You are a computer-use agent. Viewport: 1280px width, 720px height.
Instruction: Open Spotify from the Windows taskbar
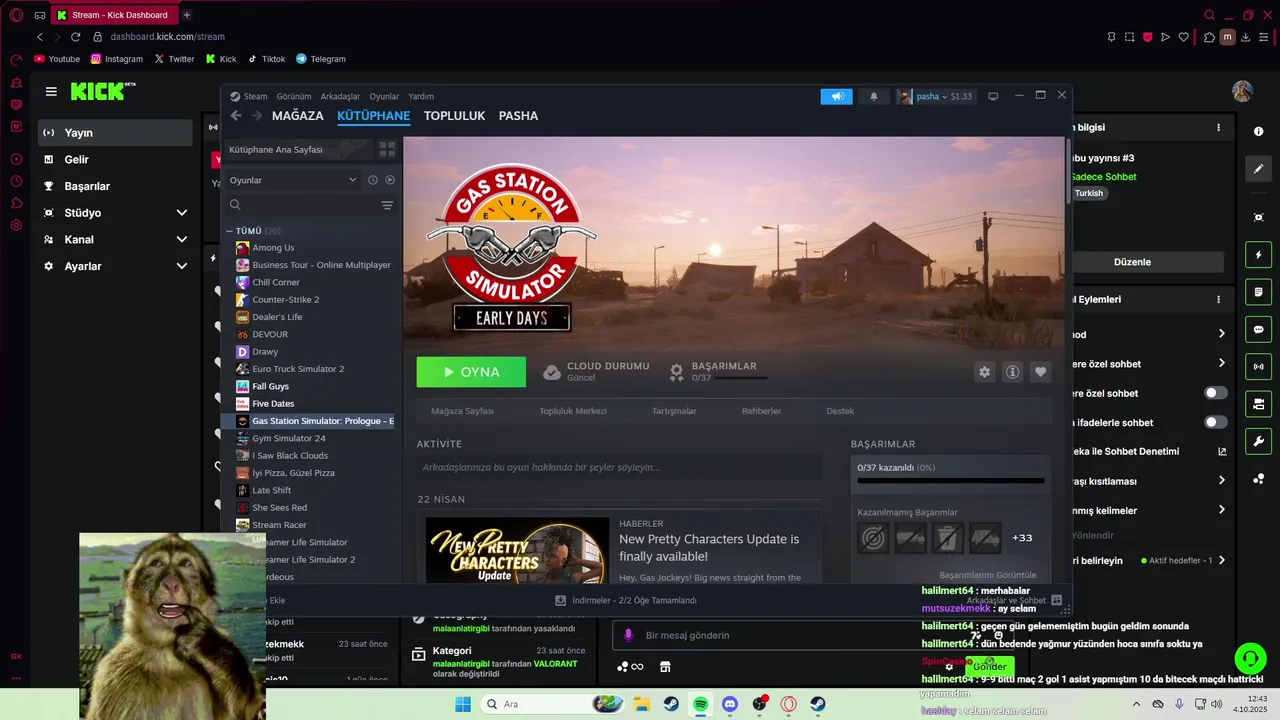click(x=700, y=704)
